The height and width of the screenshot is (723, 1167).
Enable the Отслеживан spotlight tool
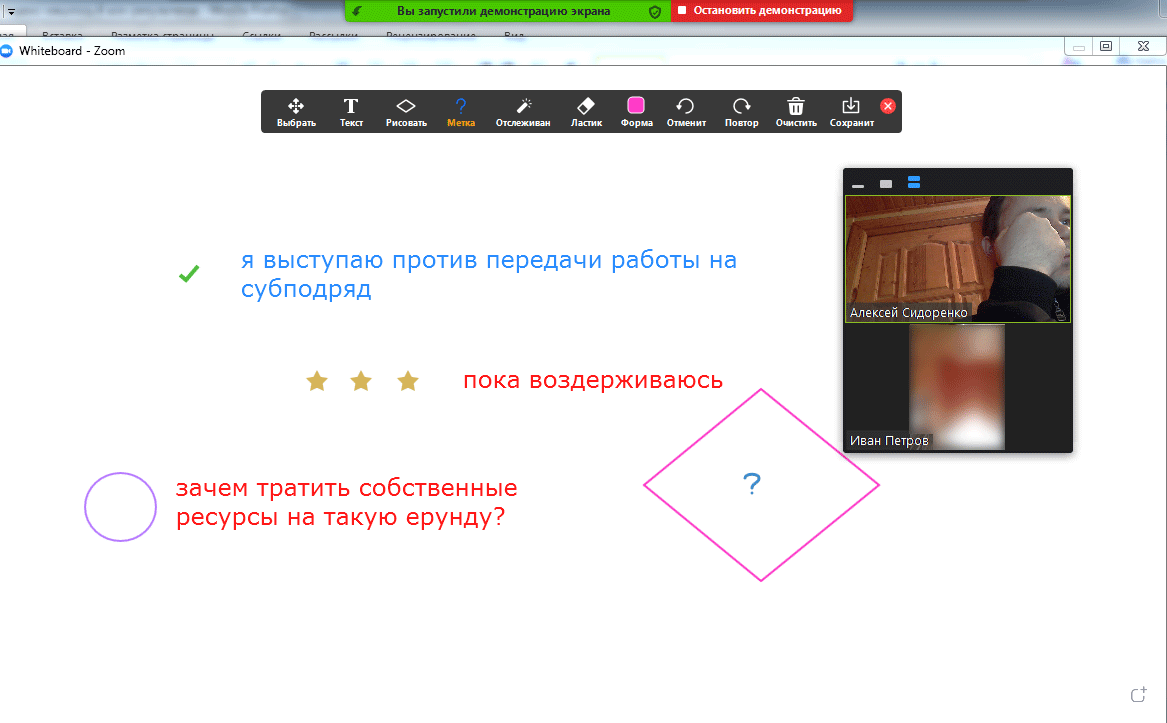click(x=523, y=112)
